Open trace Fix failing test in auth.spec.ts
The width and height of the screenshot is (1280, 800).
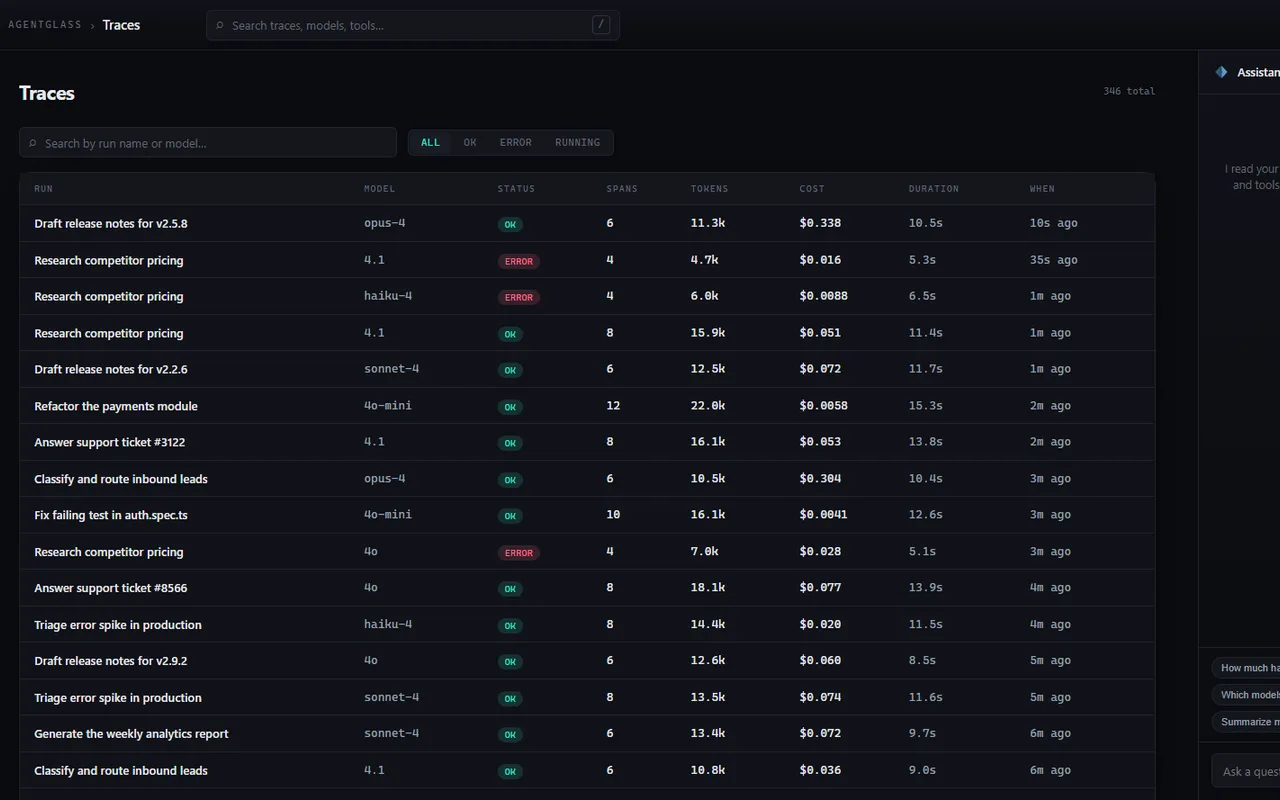coord(587,515)
